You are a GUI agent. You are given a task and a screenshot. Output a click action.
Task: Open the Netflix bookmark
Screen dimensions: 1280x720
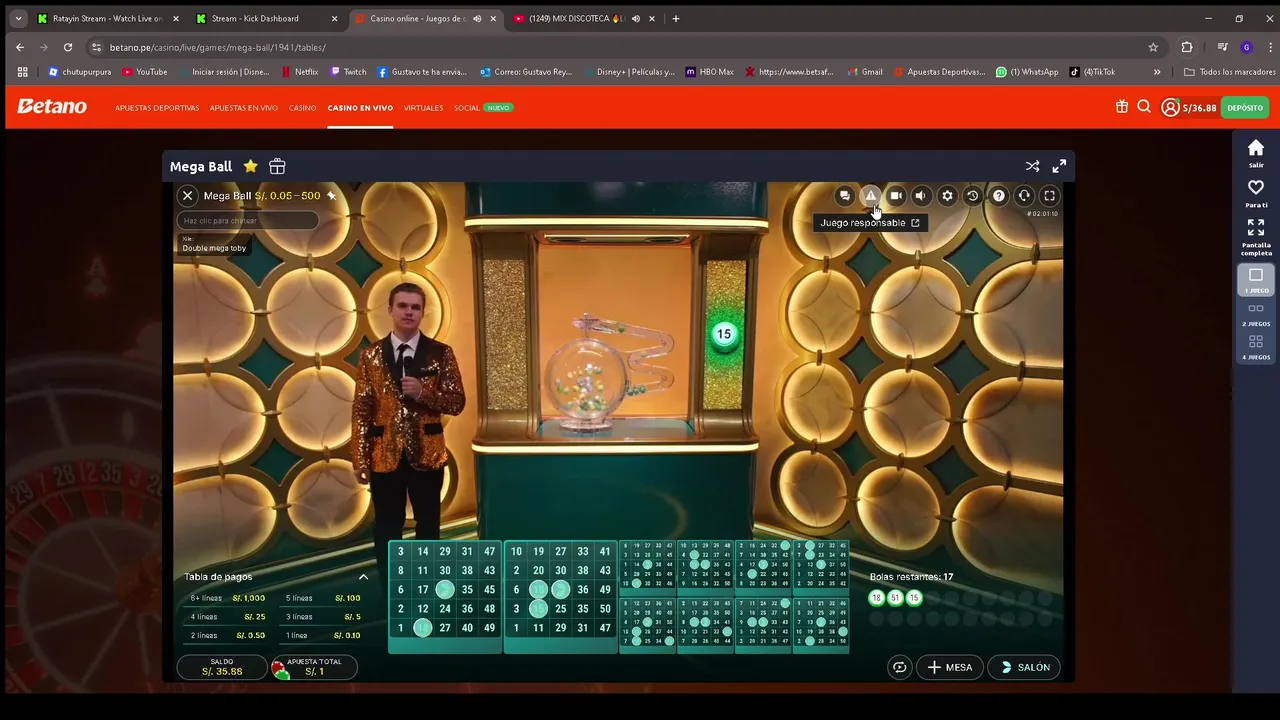(x=299, y=72)
